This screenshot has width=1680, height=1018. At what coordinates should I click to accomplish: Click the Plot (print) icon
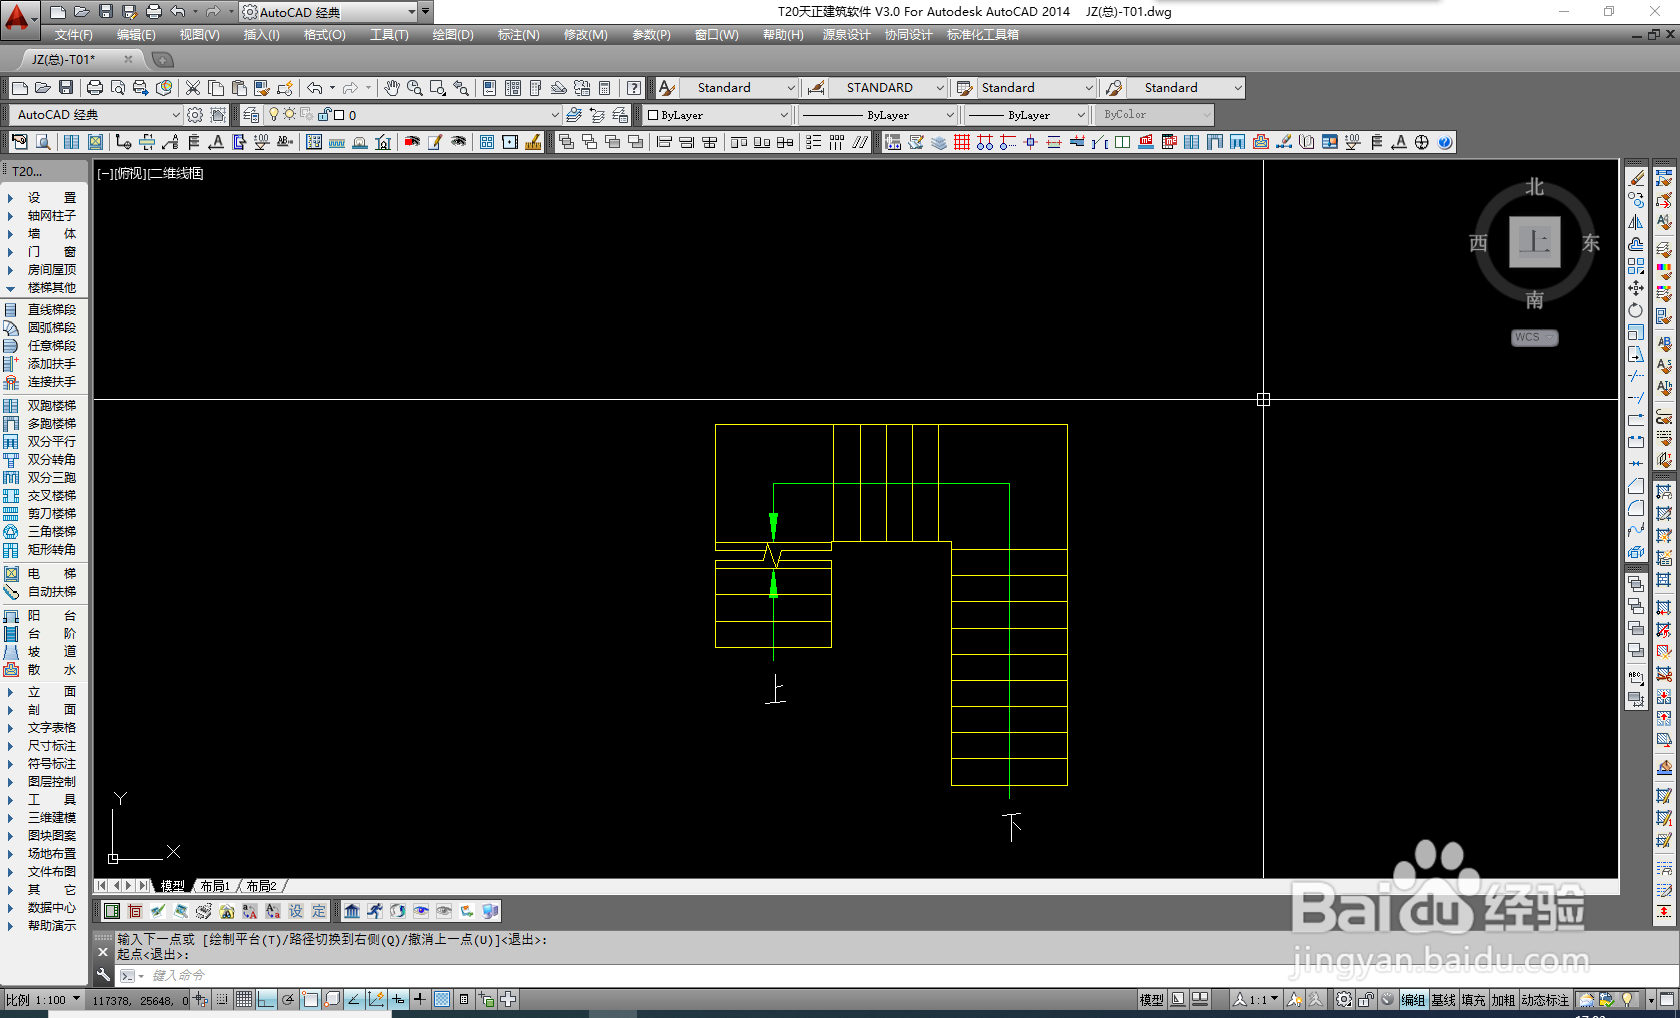(x=95, y=88)
